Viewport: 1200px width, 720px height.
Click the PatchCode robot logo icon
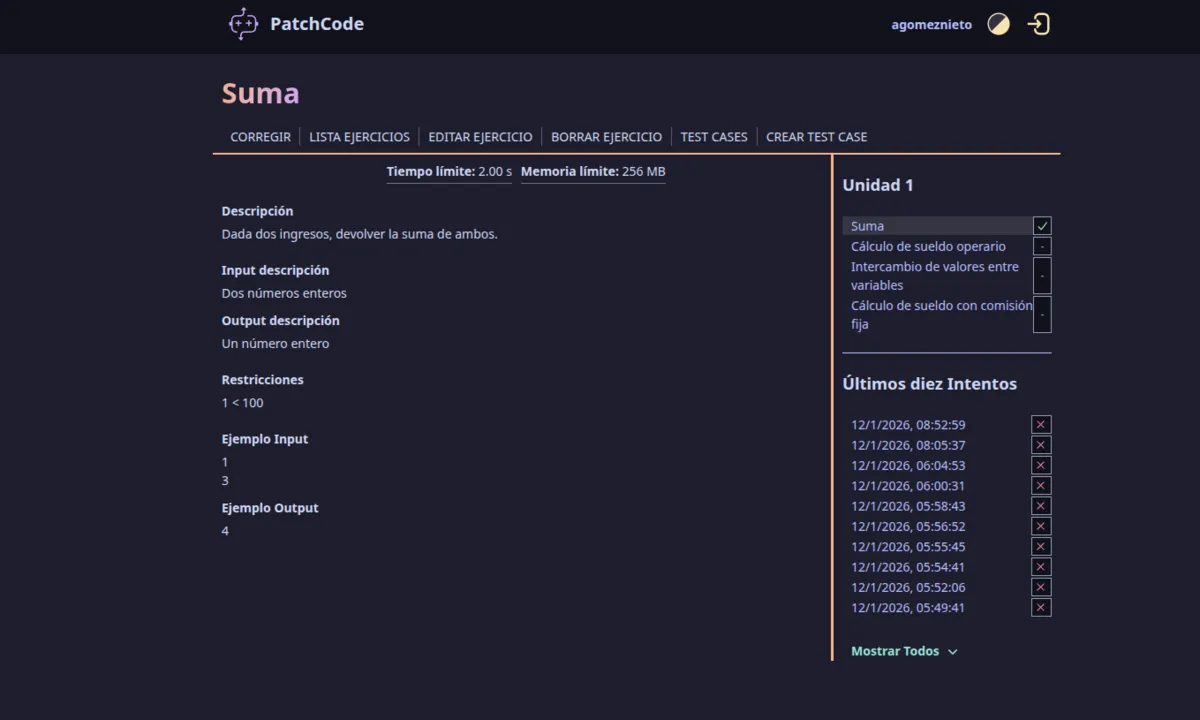click(x=243, y=24)
